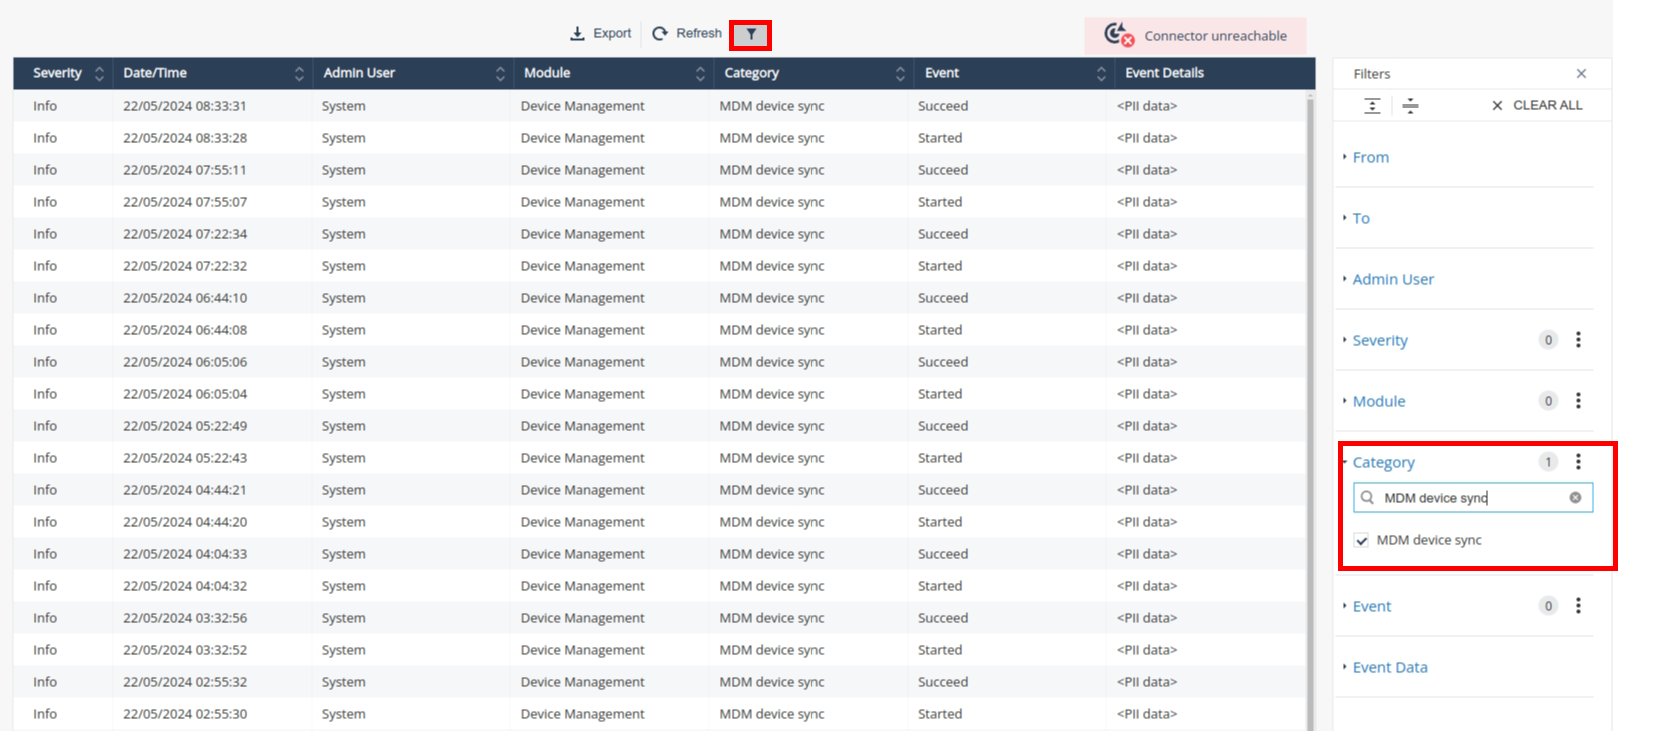The height and width of the screenshot is (731, 1661).
Task: Clear the Category search field text
Action: pos(1575,498)
